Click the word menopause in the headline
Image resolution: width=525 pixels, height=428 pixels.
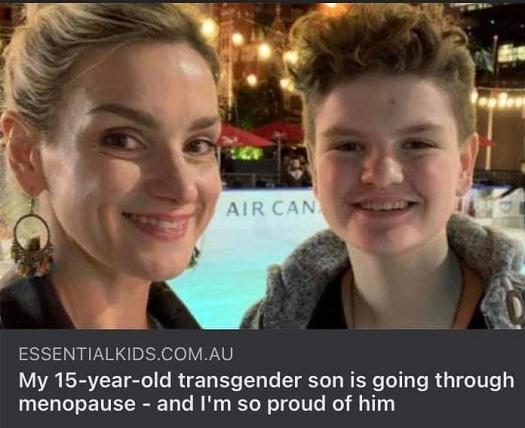[77, 404]
